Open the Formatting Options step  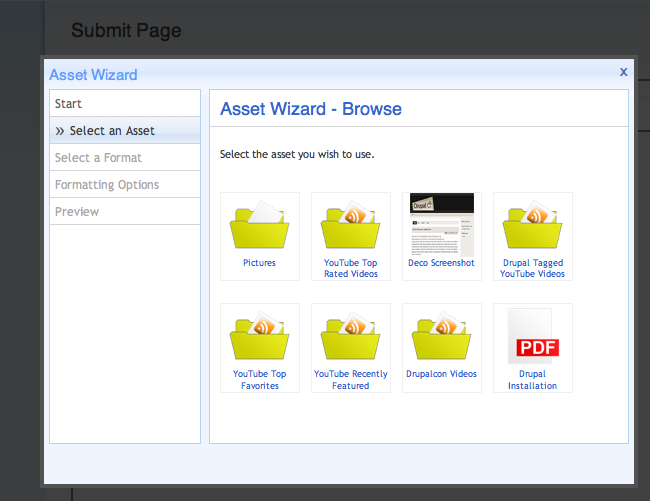click(x=125, y=184)
